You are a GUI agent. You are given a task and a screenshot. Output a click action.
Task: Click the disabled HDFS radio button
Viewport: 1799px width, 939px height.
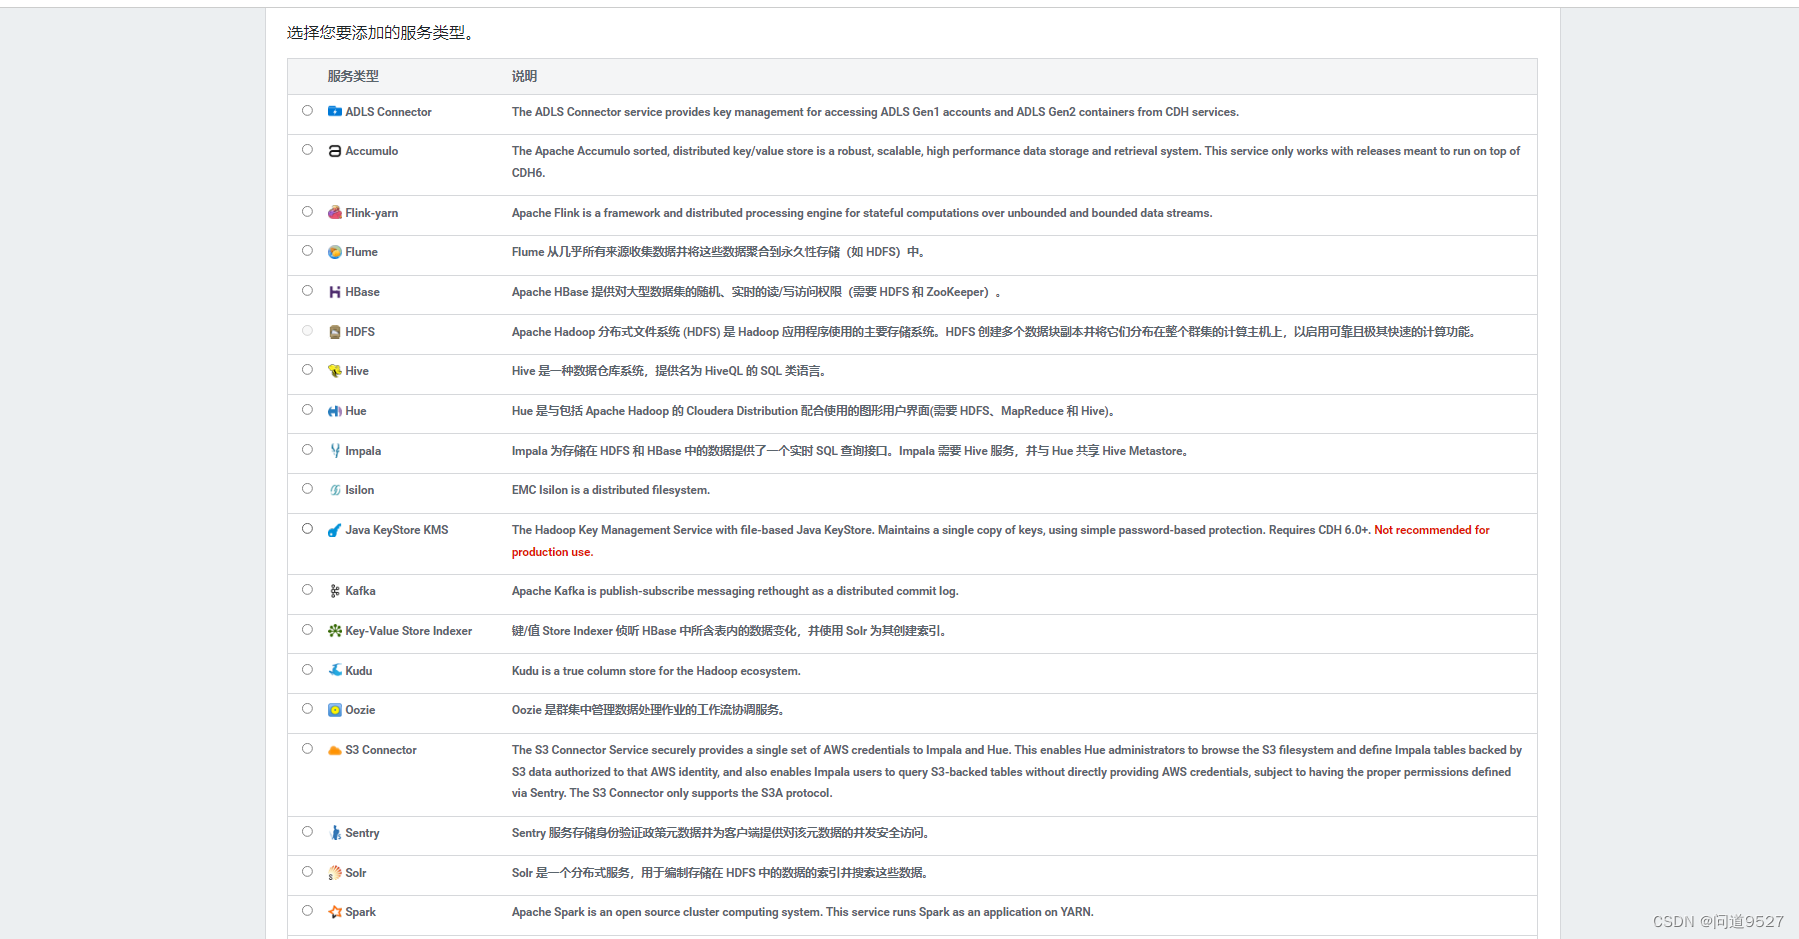[x=307, y=331]
